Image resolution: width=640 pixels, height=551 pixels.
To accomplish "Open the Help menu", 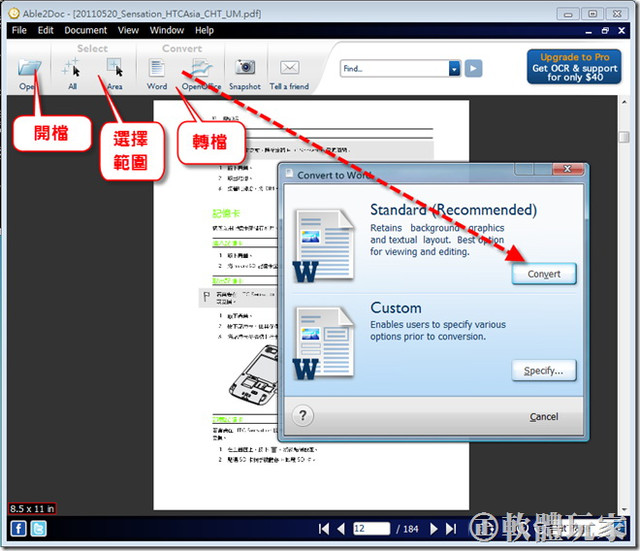I will click(x=204, y=30).
